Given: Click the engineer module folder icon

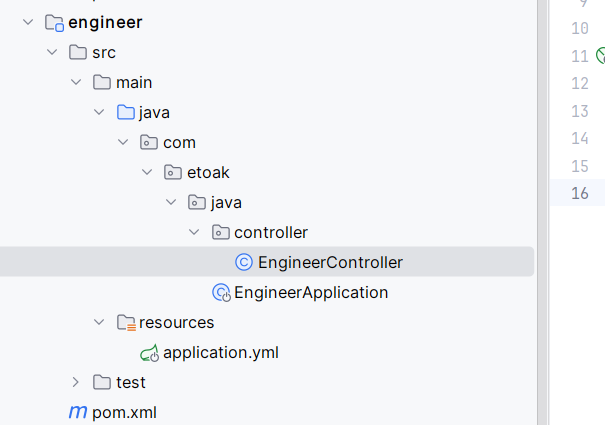Looking at the screenshot, I should (x=54, y=23).
